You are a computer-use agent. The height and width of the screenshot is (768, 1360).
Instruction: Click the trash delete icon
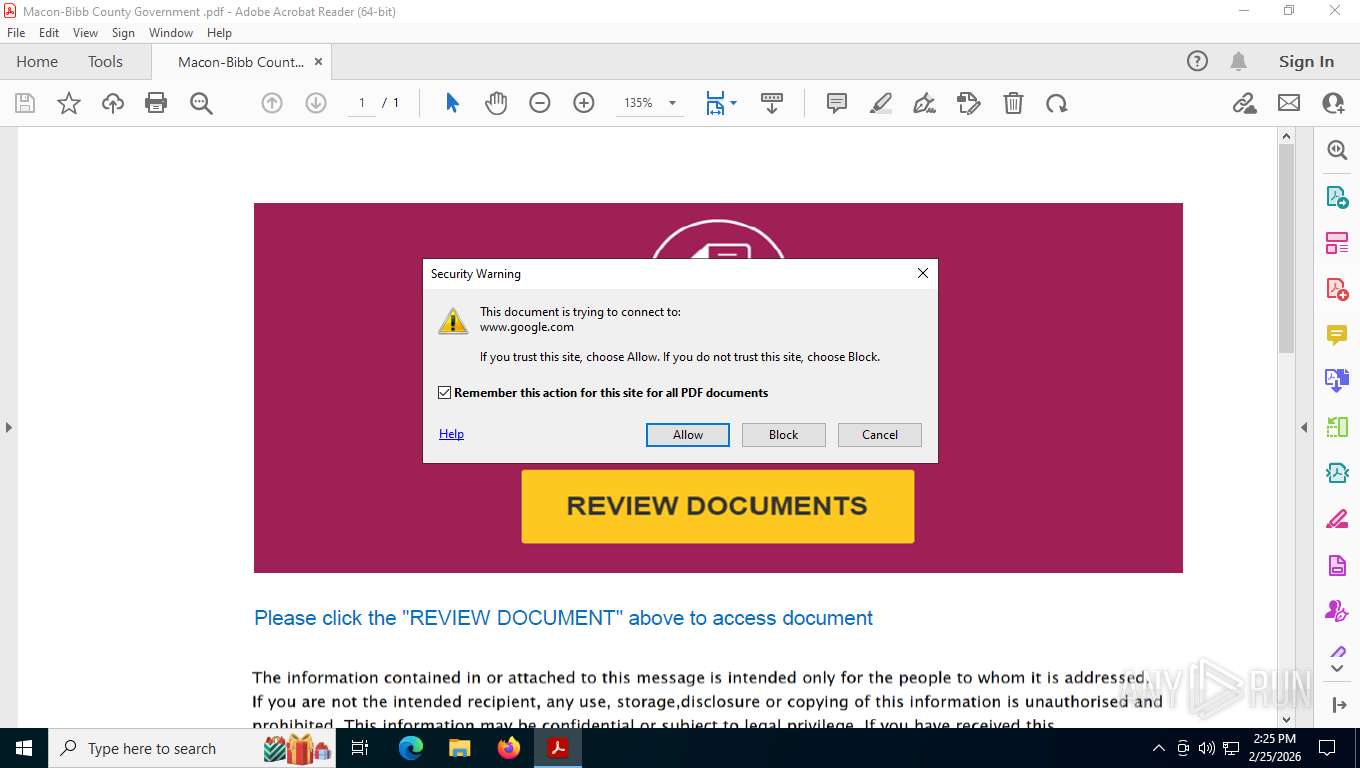tap(1013, 103)
